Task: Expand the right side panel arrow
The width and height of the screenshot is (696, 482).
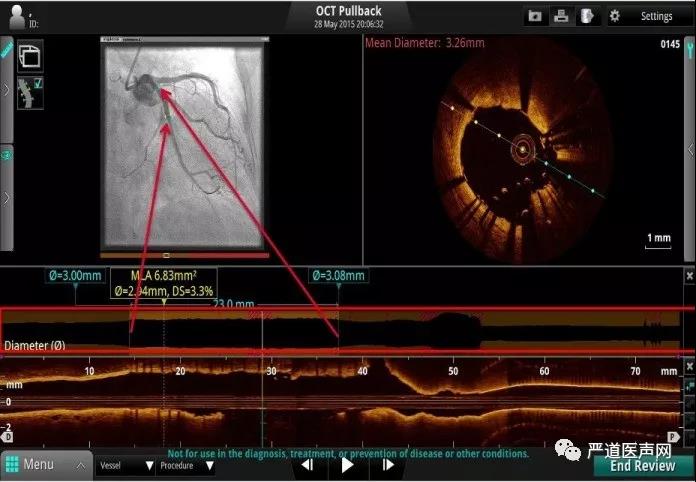Action: (689, 148)
